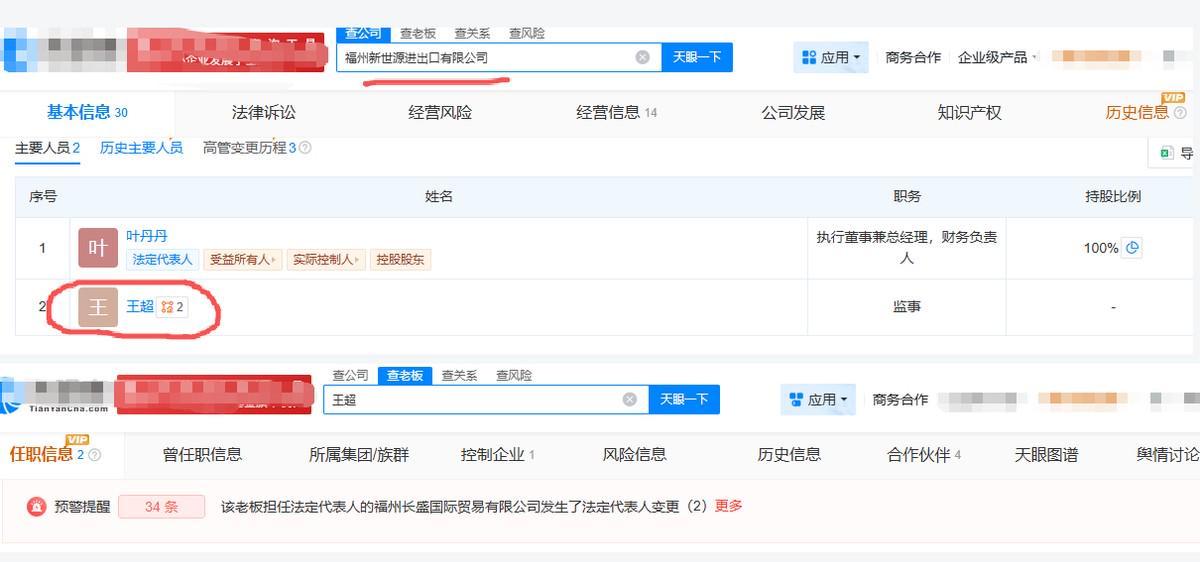The width and height of the screenshot is (1200, 562).
Task: Click 更多 in the warning notice
Action: pos(729,506)
